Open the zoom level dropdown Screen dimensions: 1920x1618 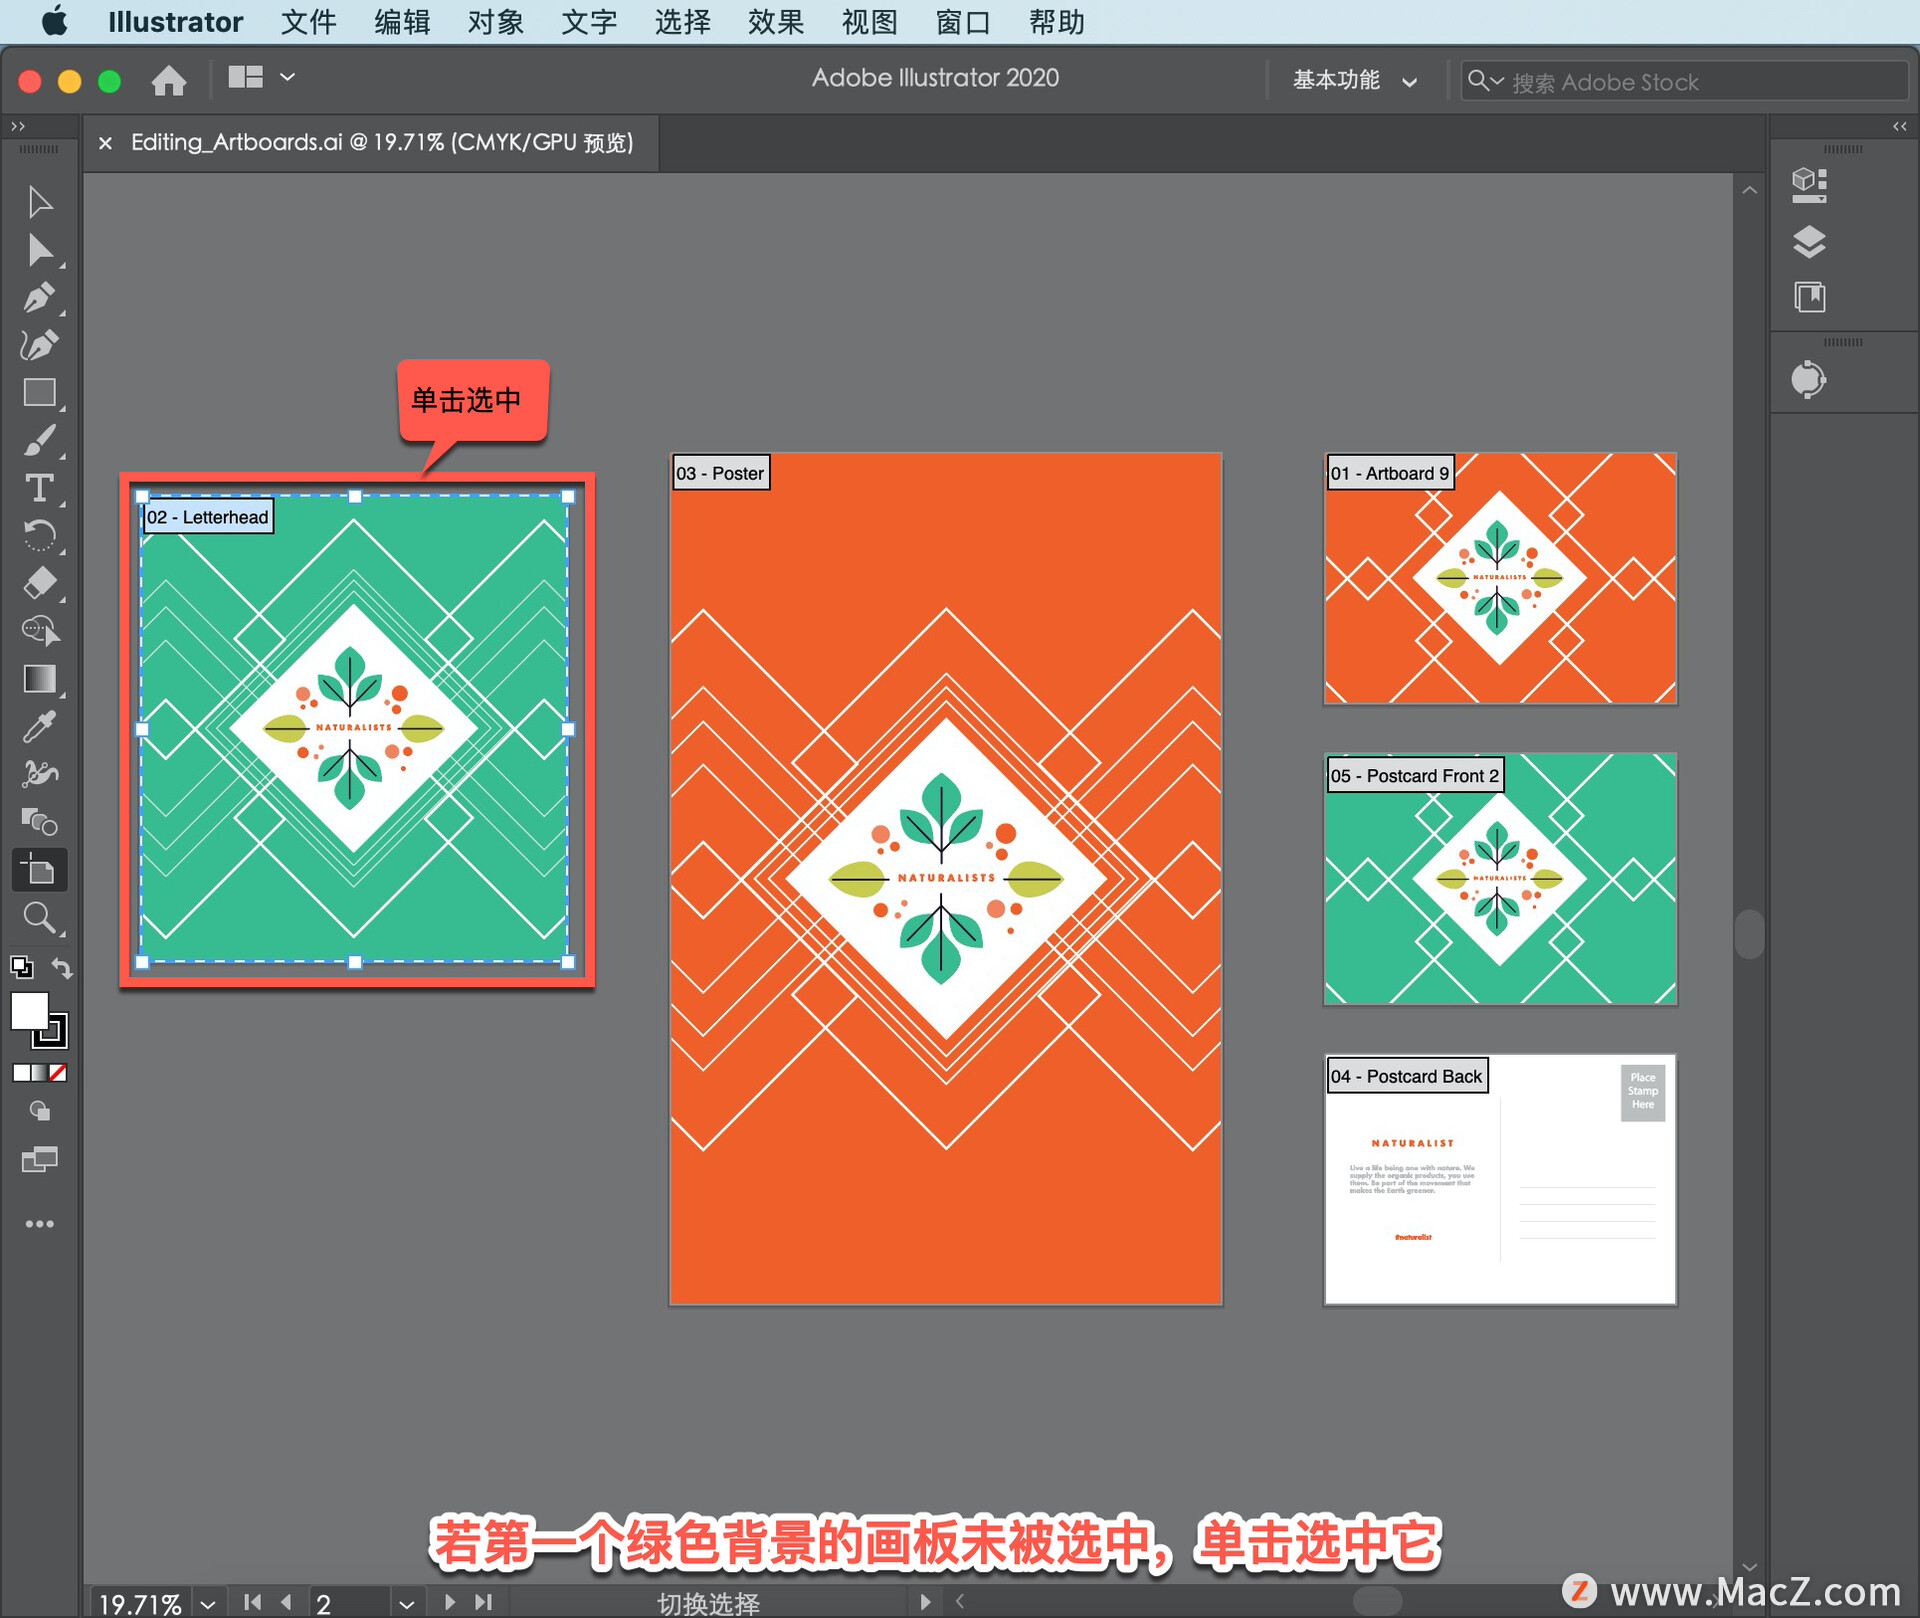tap(208, 1604)
